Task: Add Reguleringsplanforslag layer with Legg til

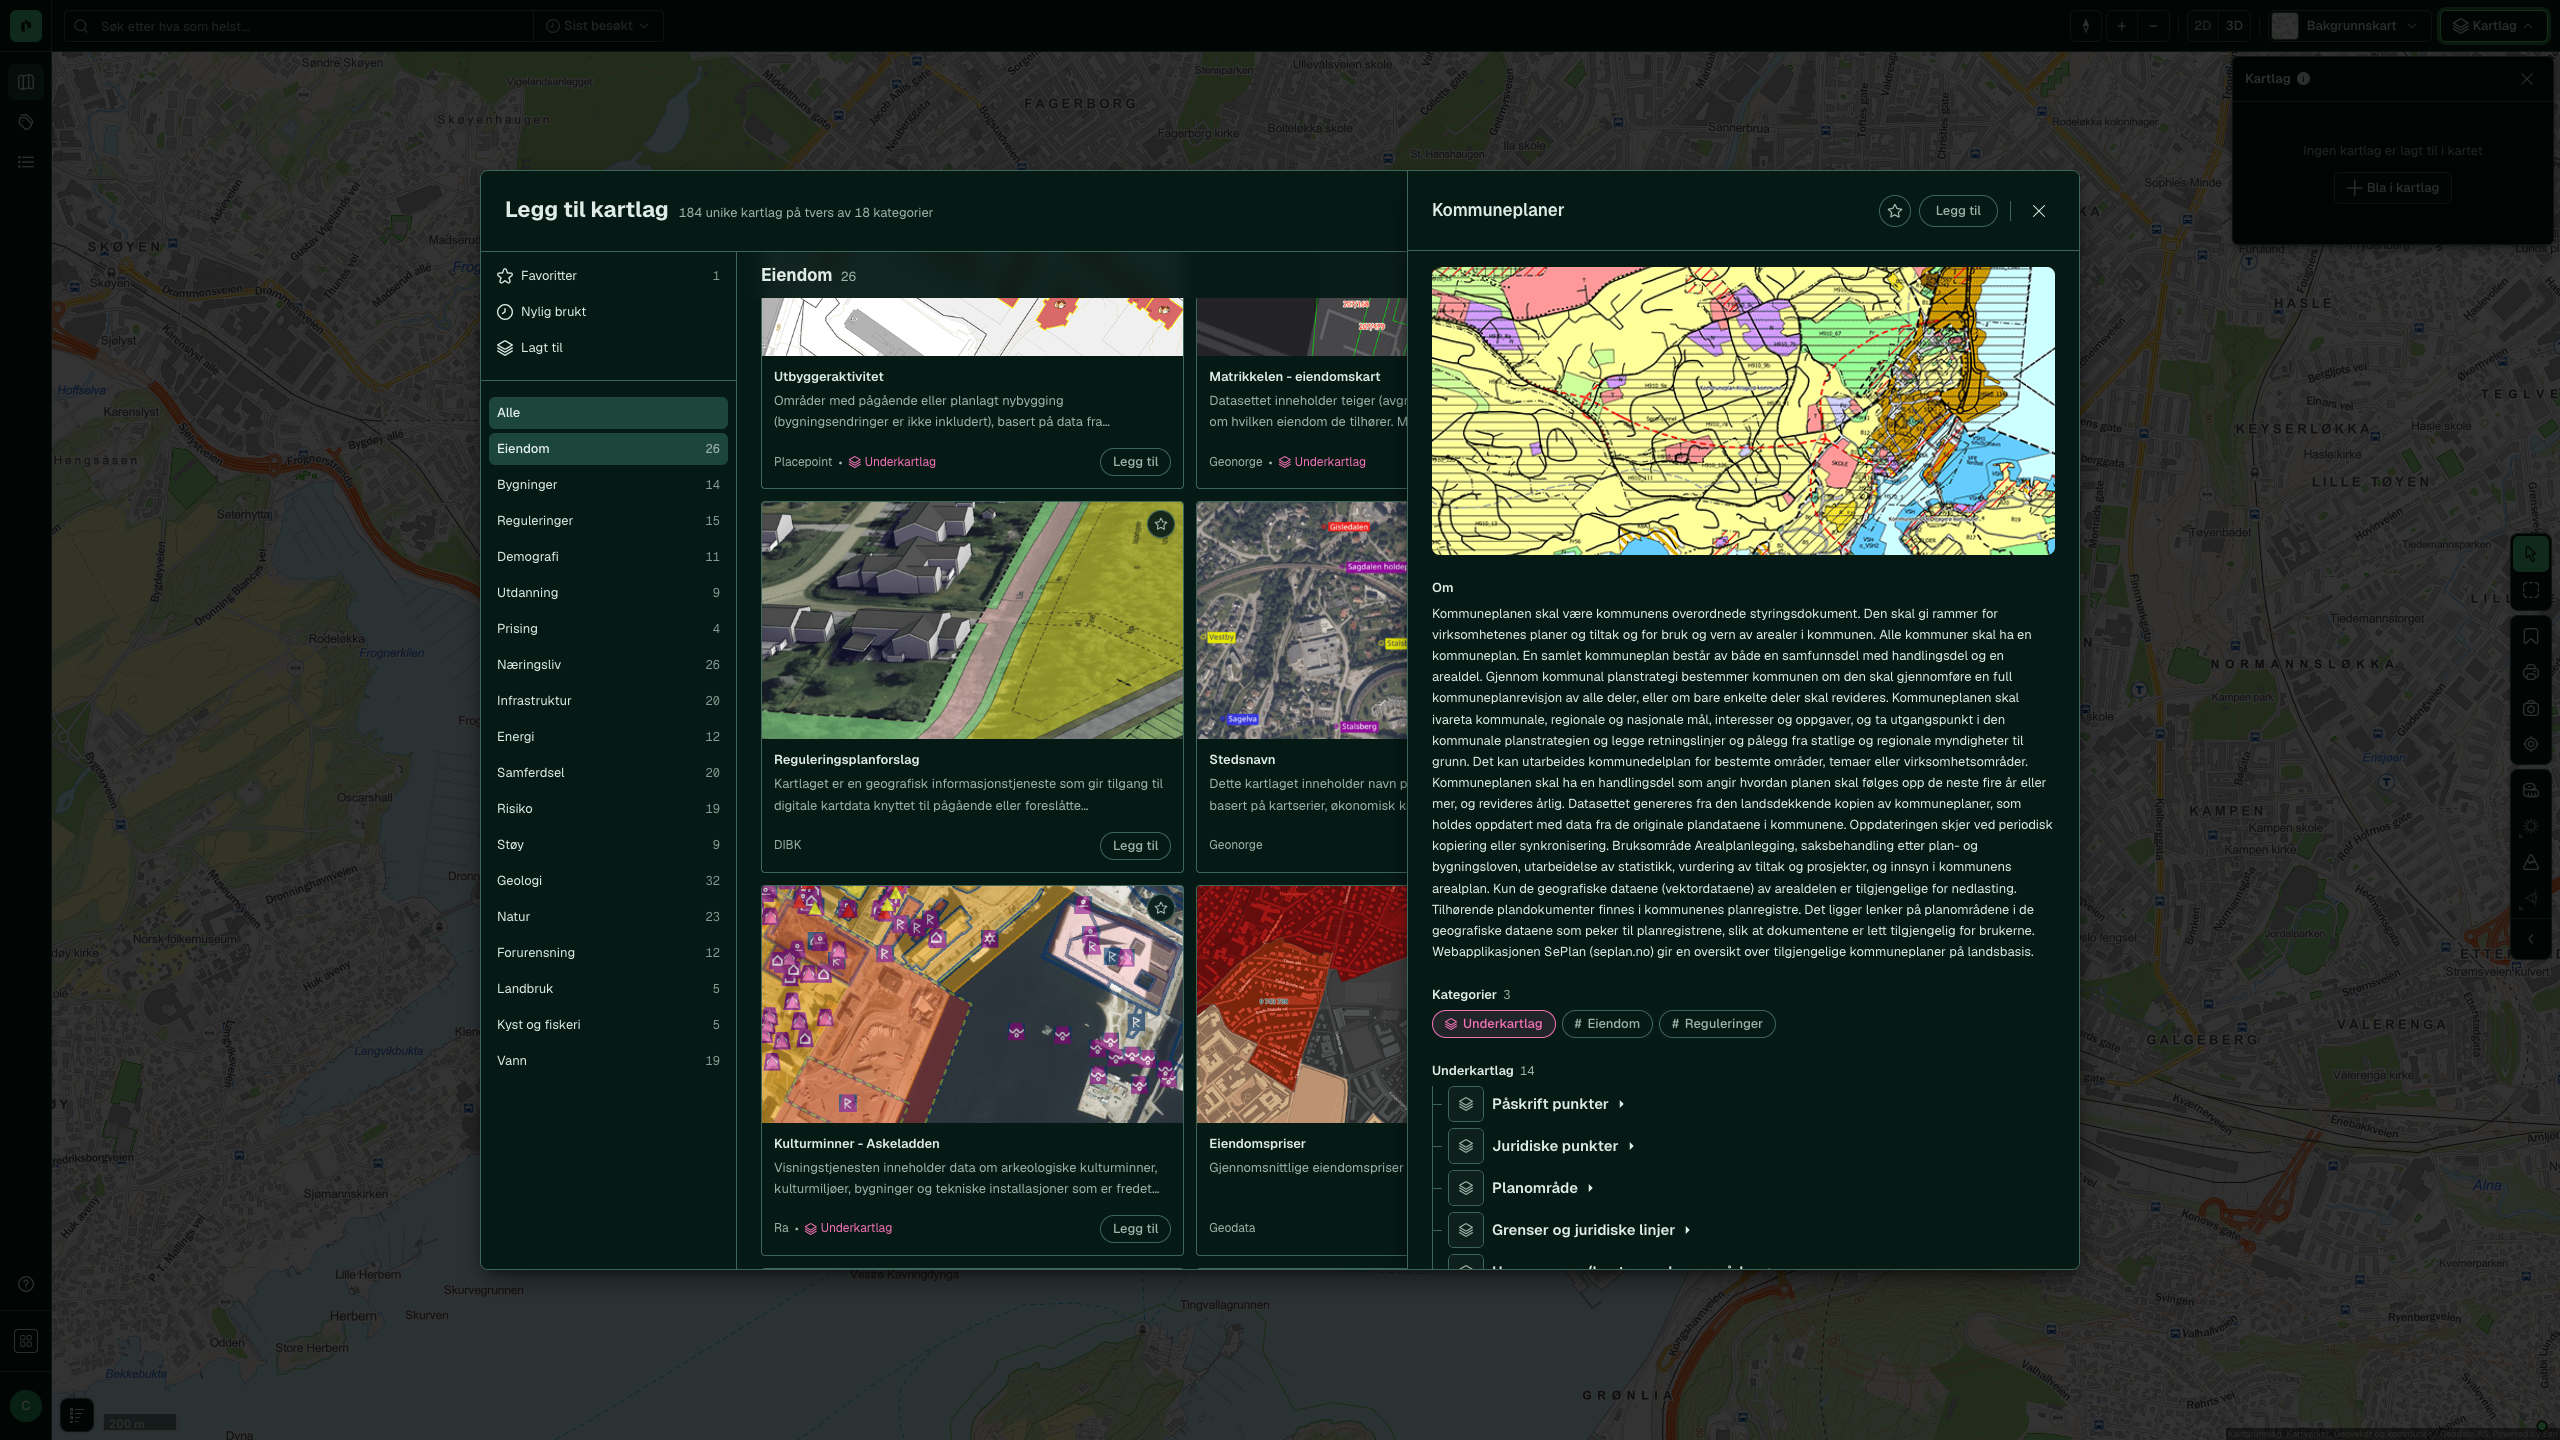Action: point(1135,846)
